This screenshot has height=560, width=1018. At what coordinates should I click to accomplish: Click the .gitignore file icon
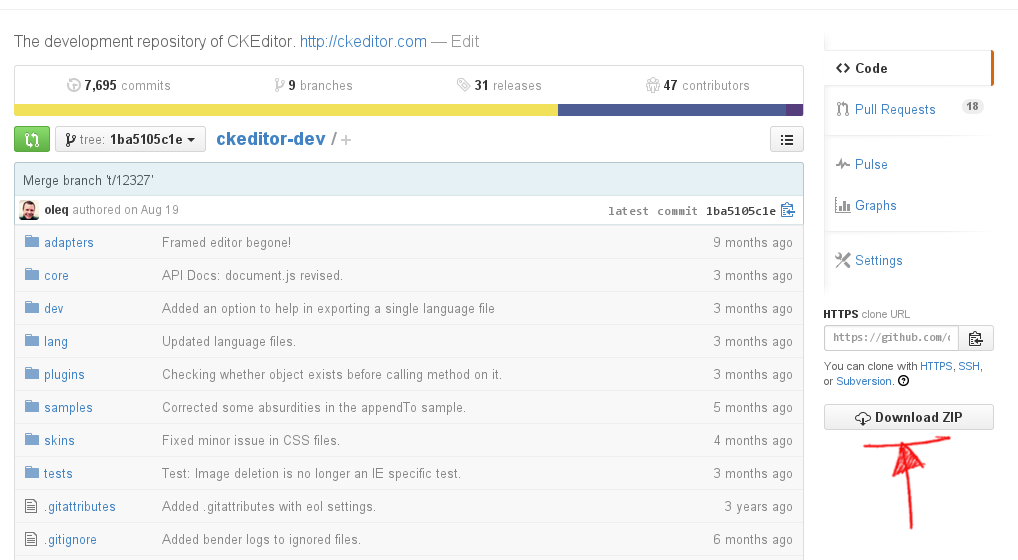tap(31, 539)
